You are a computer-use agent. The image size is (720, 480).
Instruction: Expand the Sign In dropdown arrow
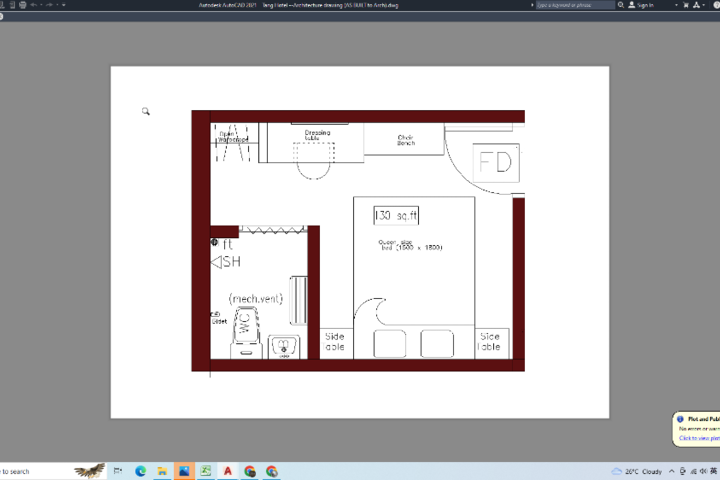point(676,5)
